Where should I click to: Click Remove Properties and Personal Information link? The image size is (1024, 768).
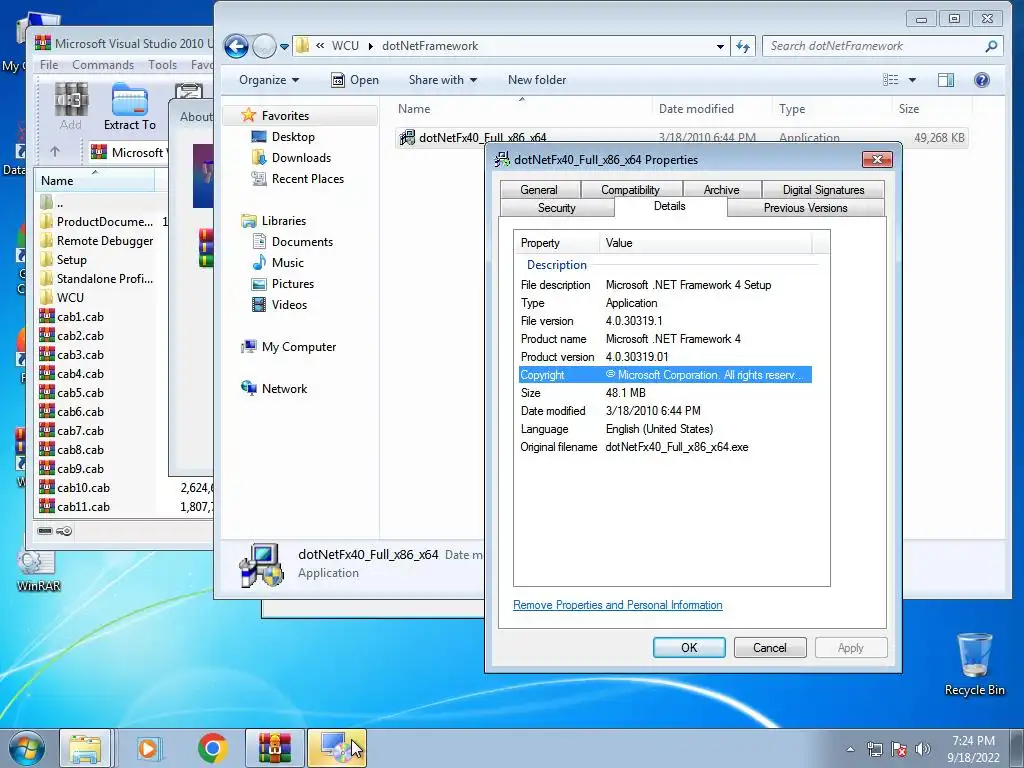(617, 605)
